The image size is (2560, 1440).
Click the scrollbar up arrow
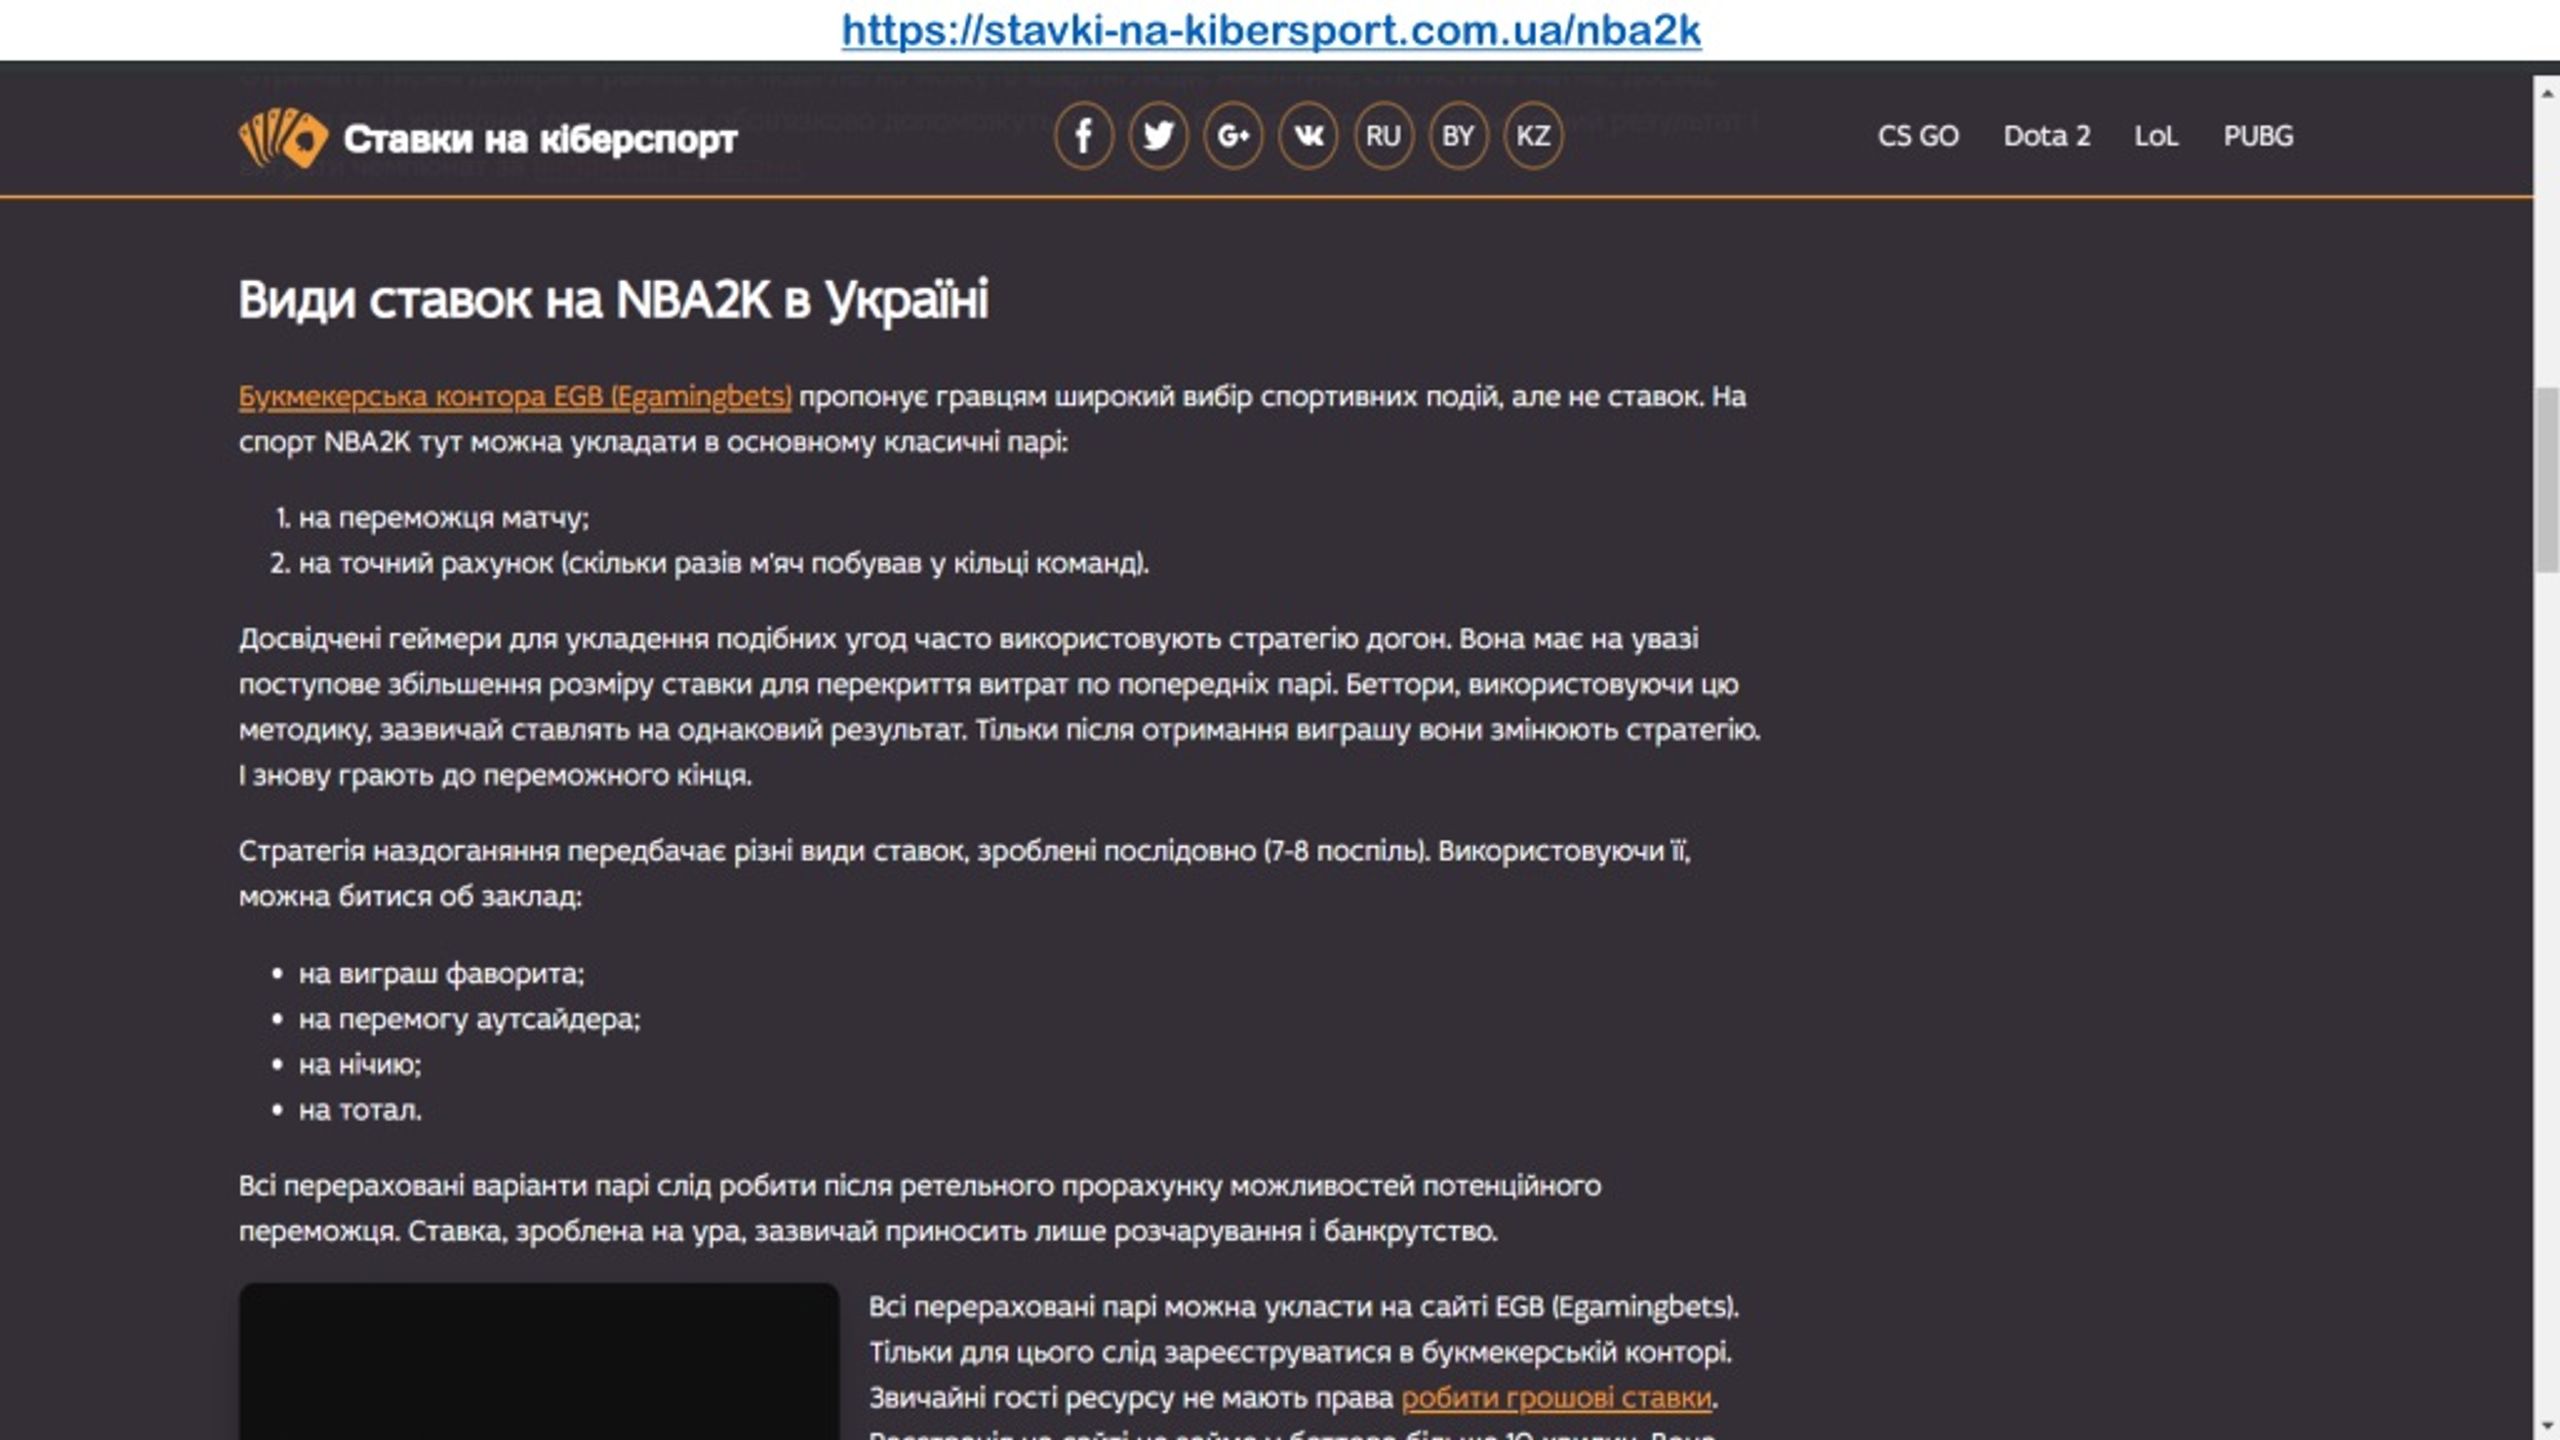click(2546, 93)
